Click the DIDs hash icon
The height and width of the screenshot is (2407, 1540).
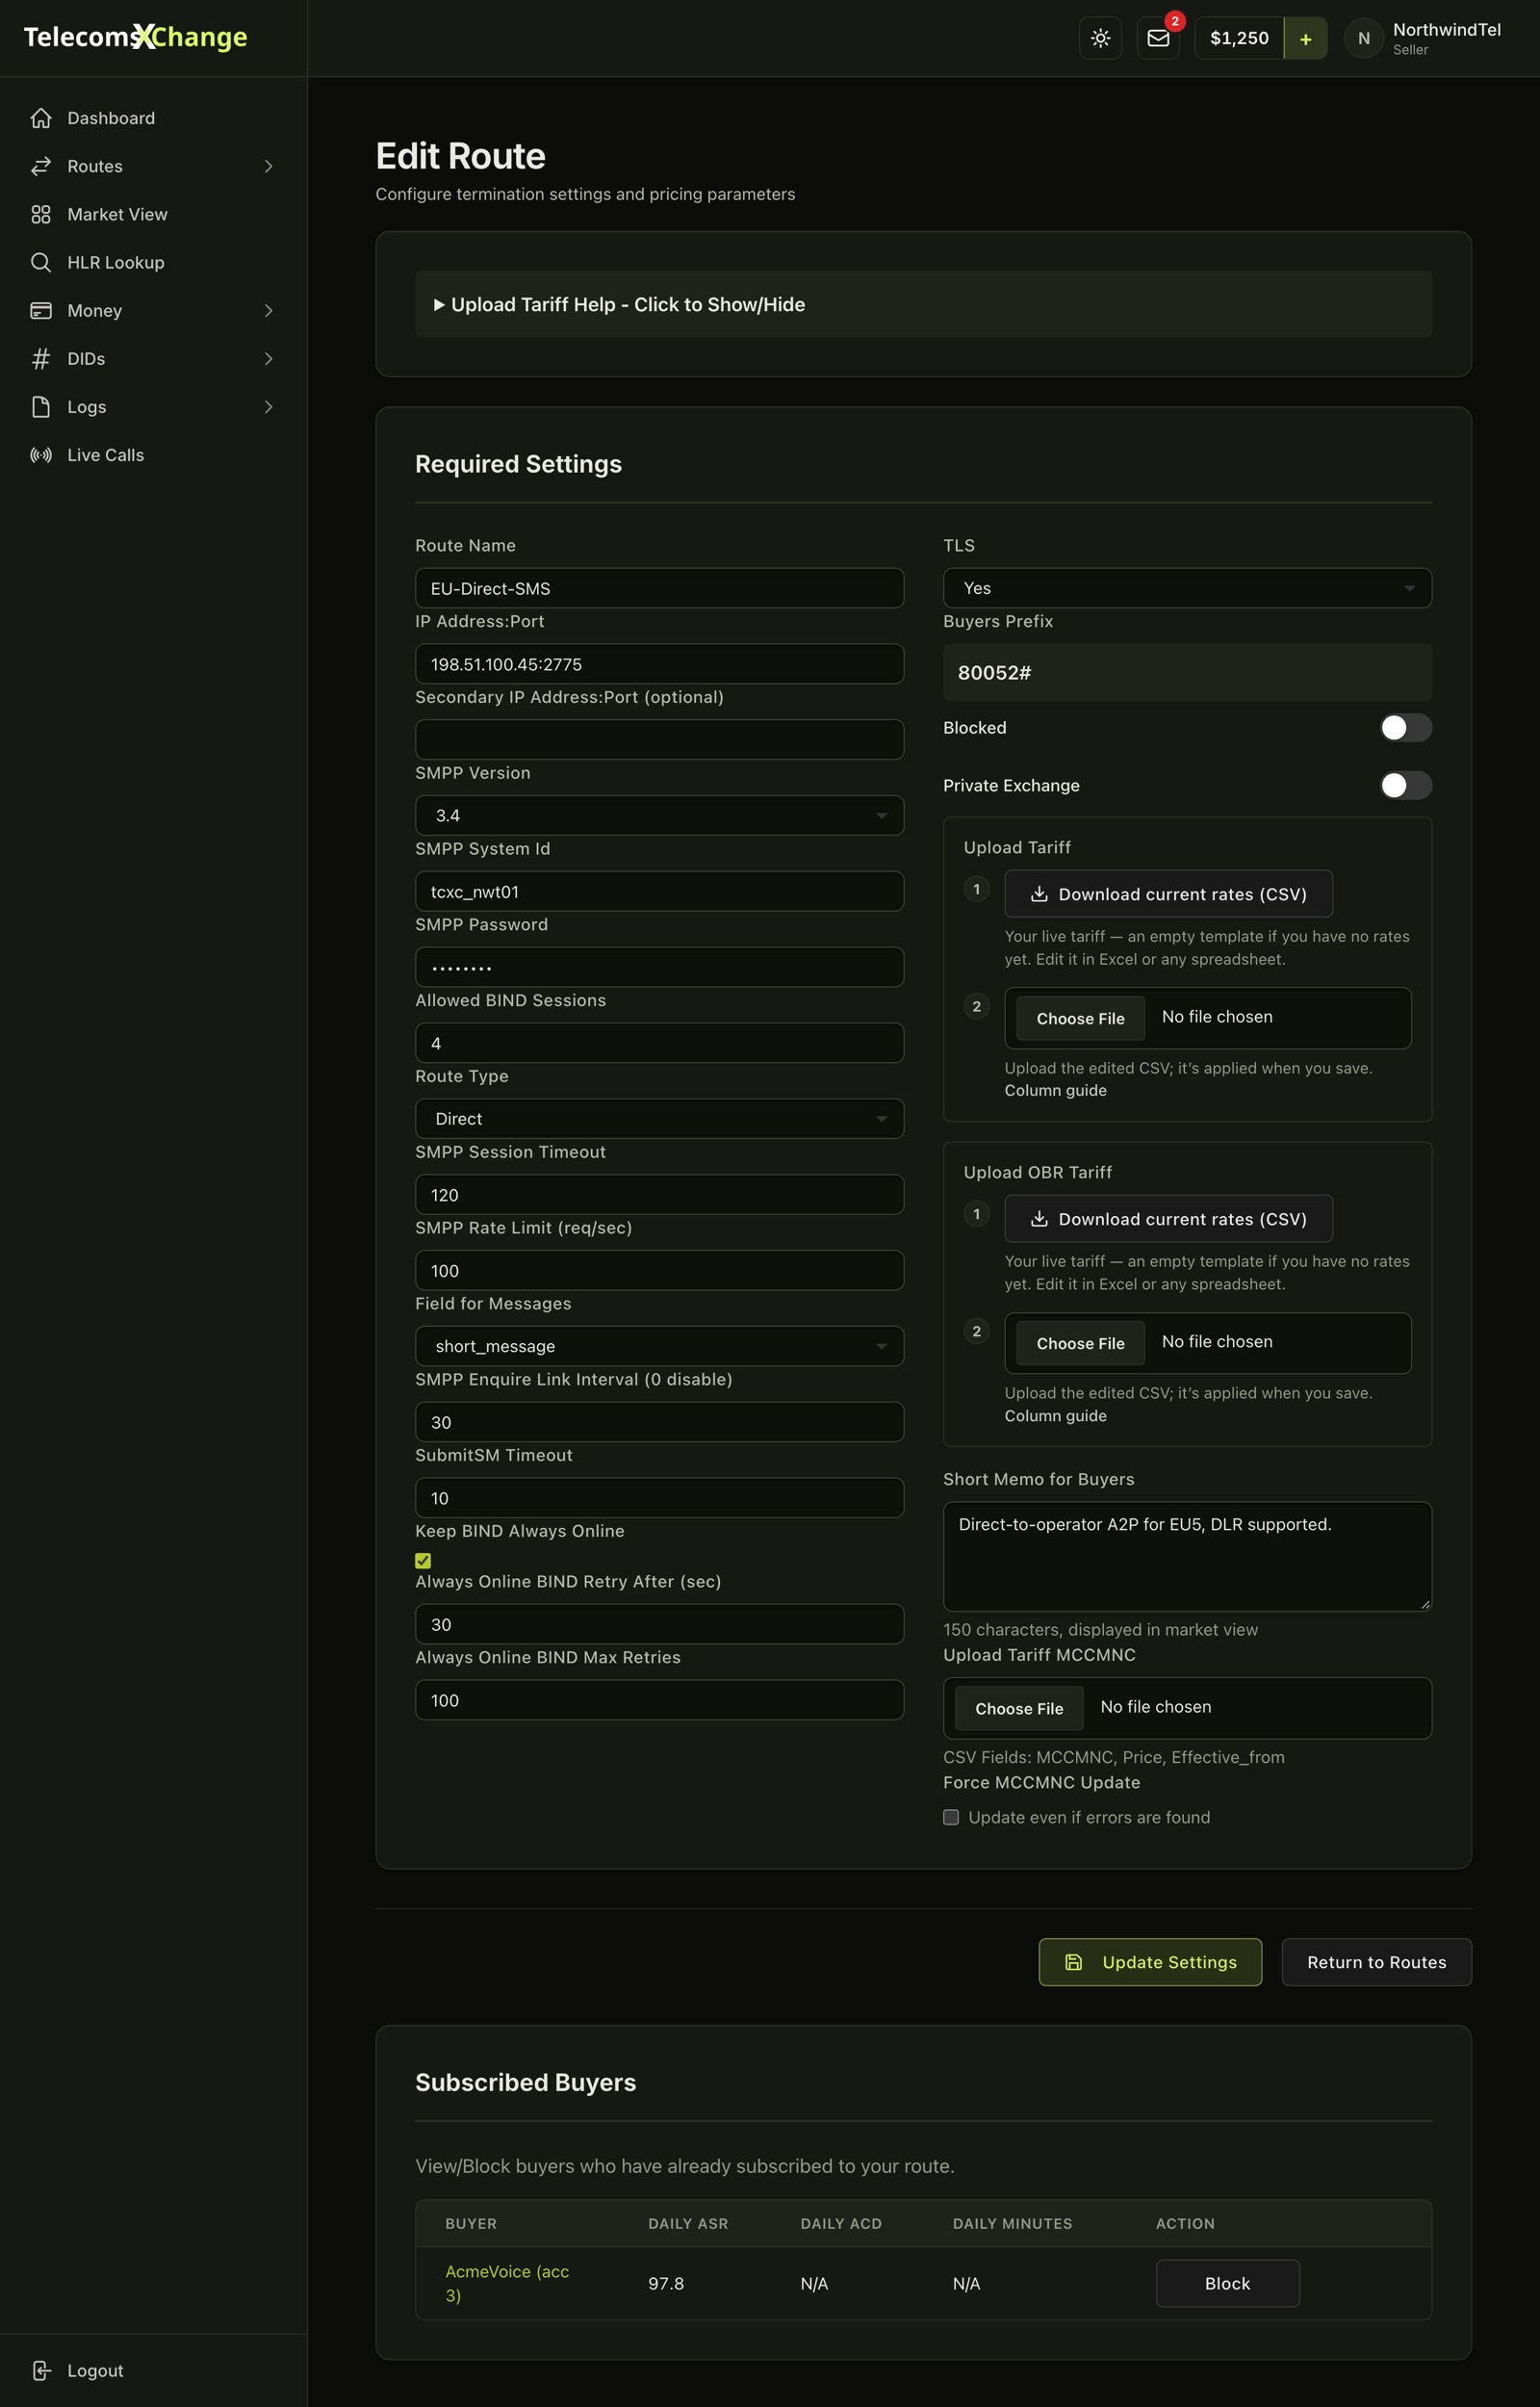(41, 358)
